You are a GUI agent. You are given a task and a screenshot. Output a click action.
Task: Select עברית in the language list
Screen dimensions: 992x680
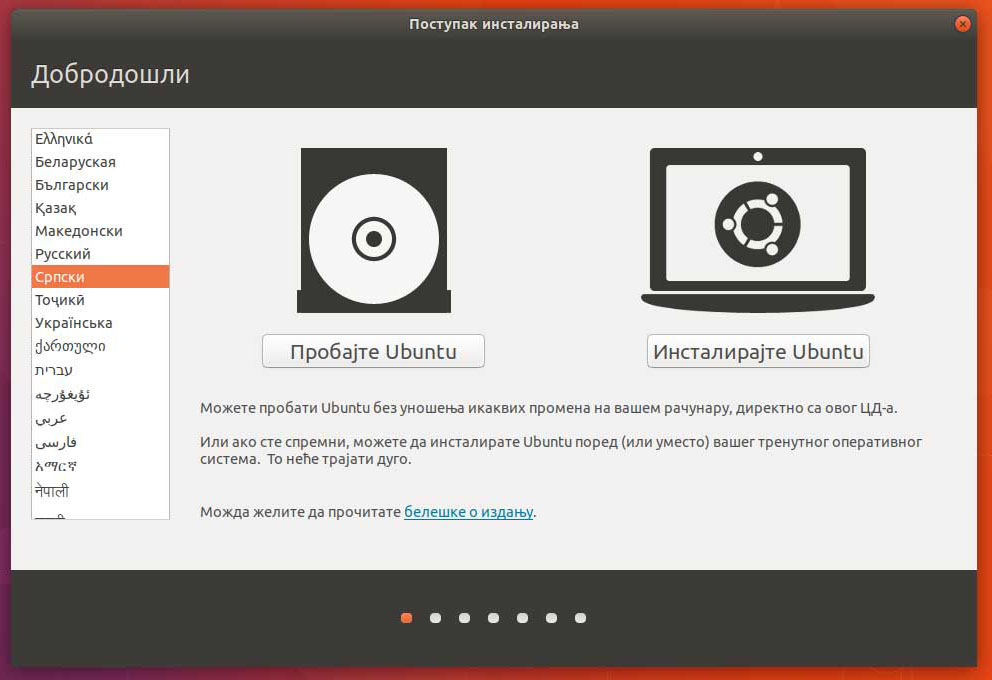click(x=101, y=369)
